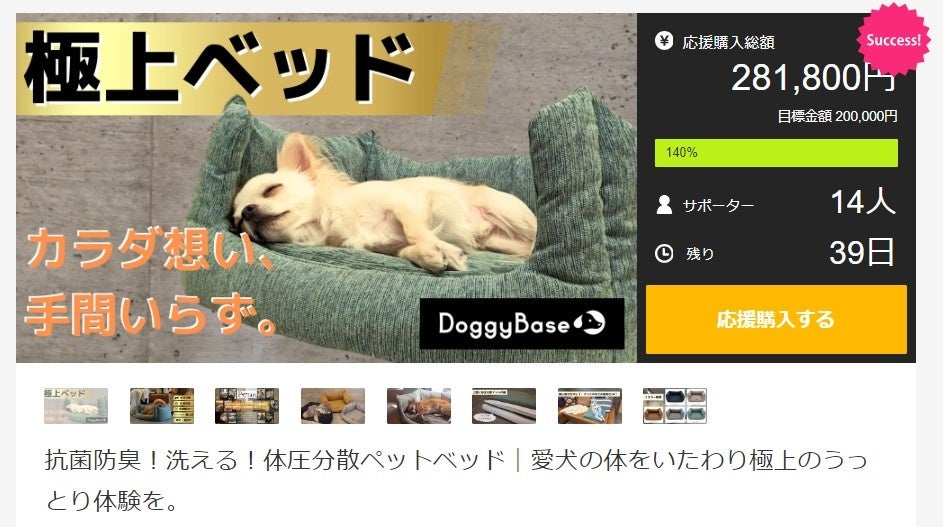Viewport: 943px width, 527px height.
Task: Select the first thumbnail with 極上ベッド title
Action: (x=76, y=405)
